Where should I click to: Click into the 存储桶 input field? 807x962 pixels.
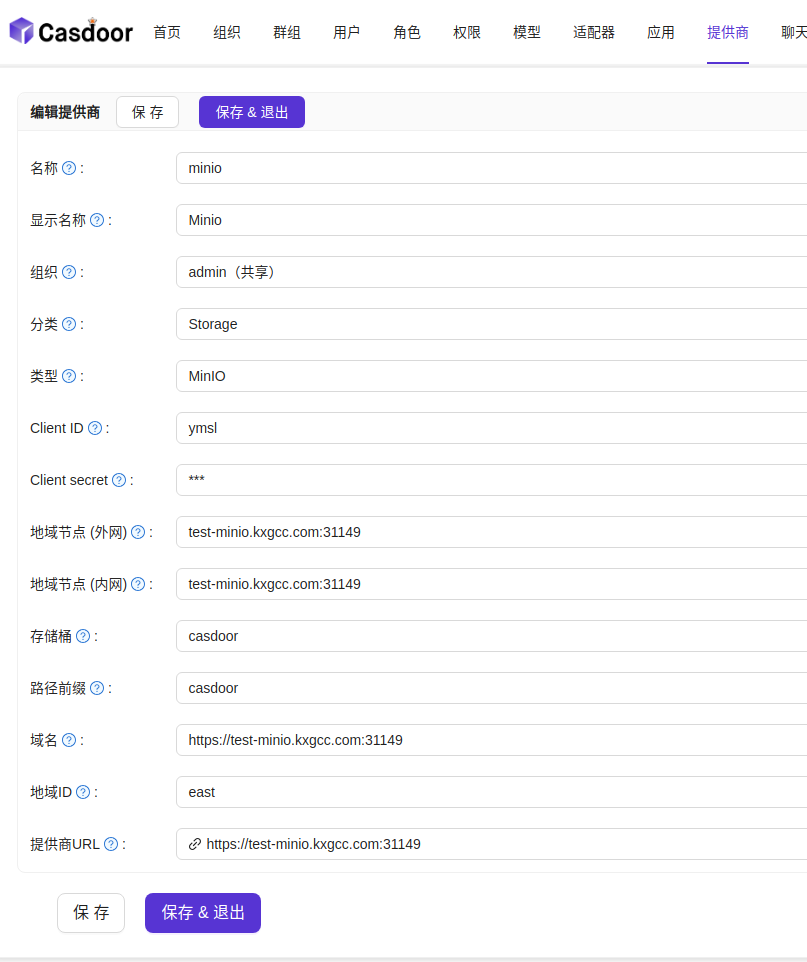400,635
